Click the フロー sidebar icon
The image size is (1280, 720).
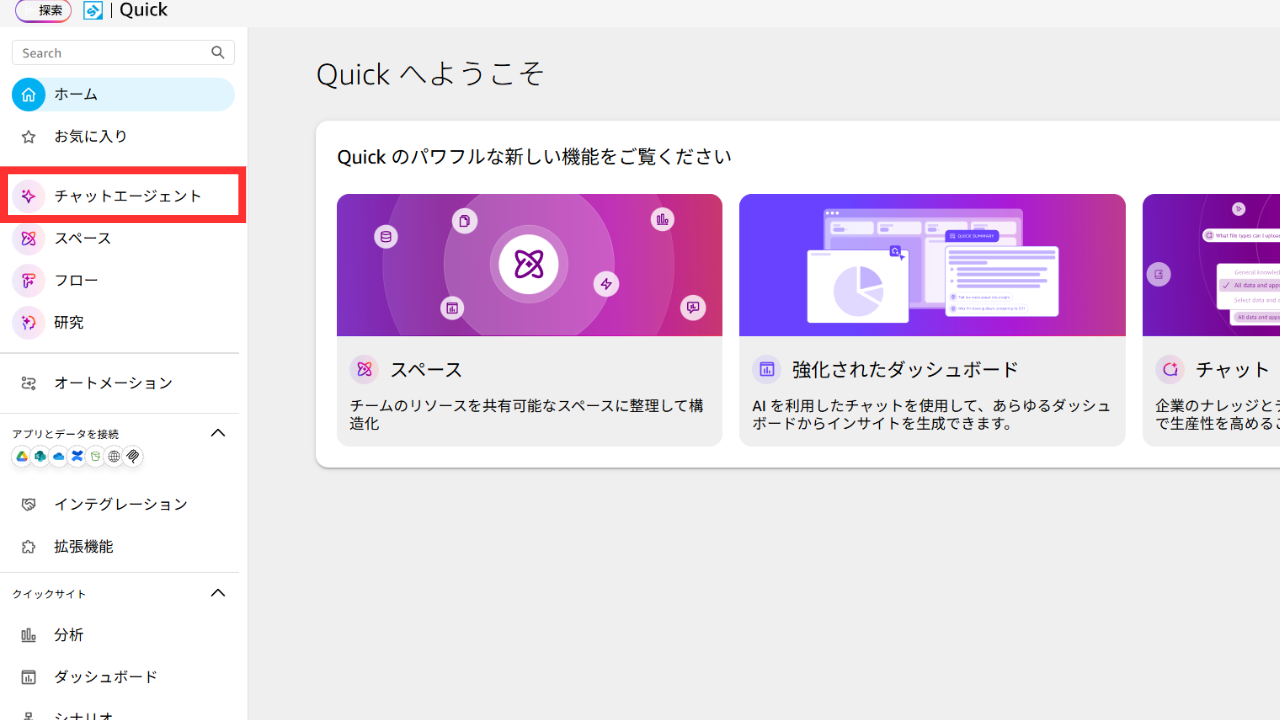(x=28, y=281)
